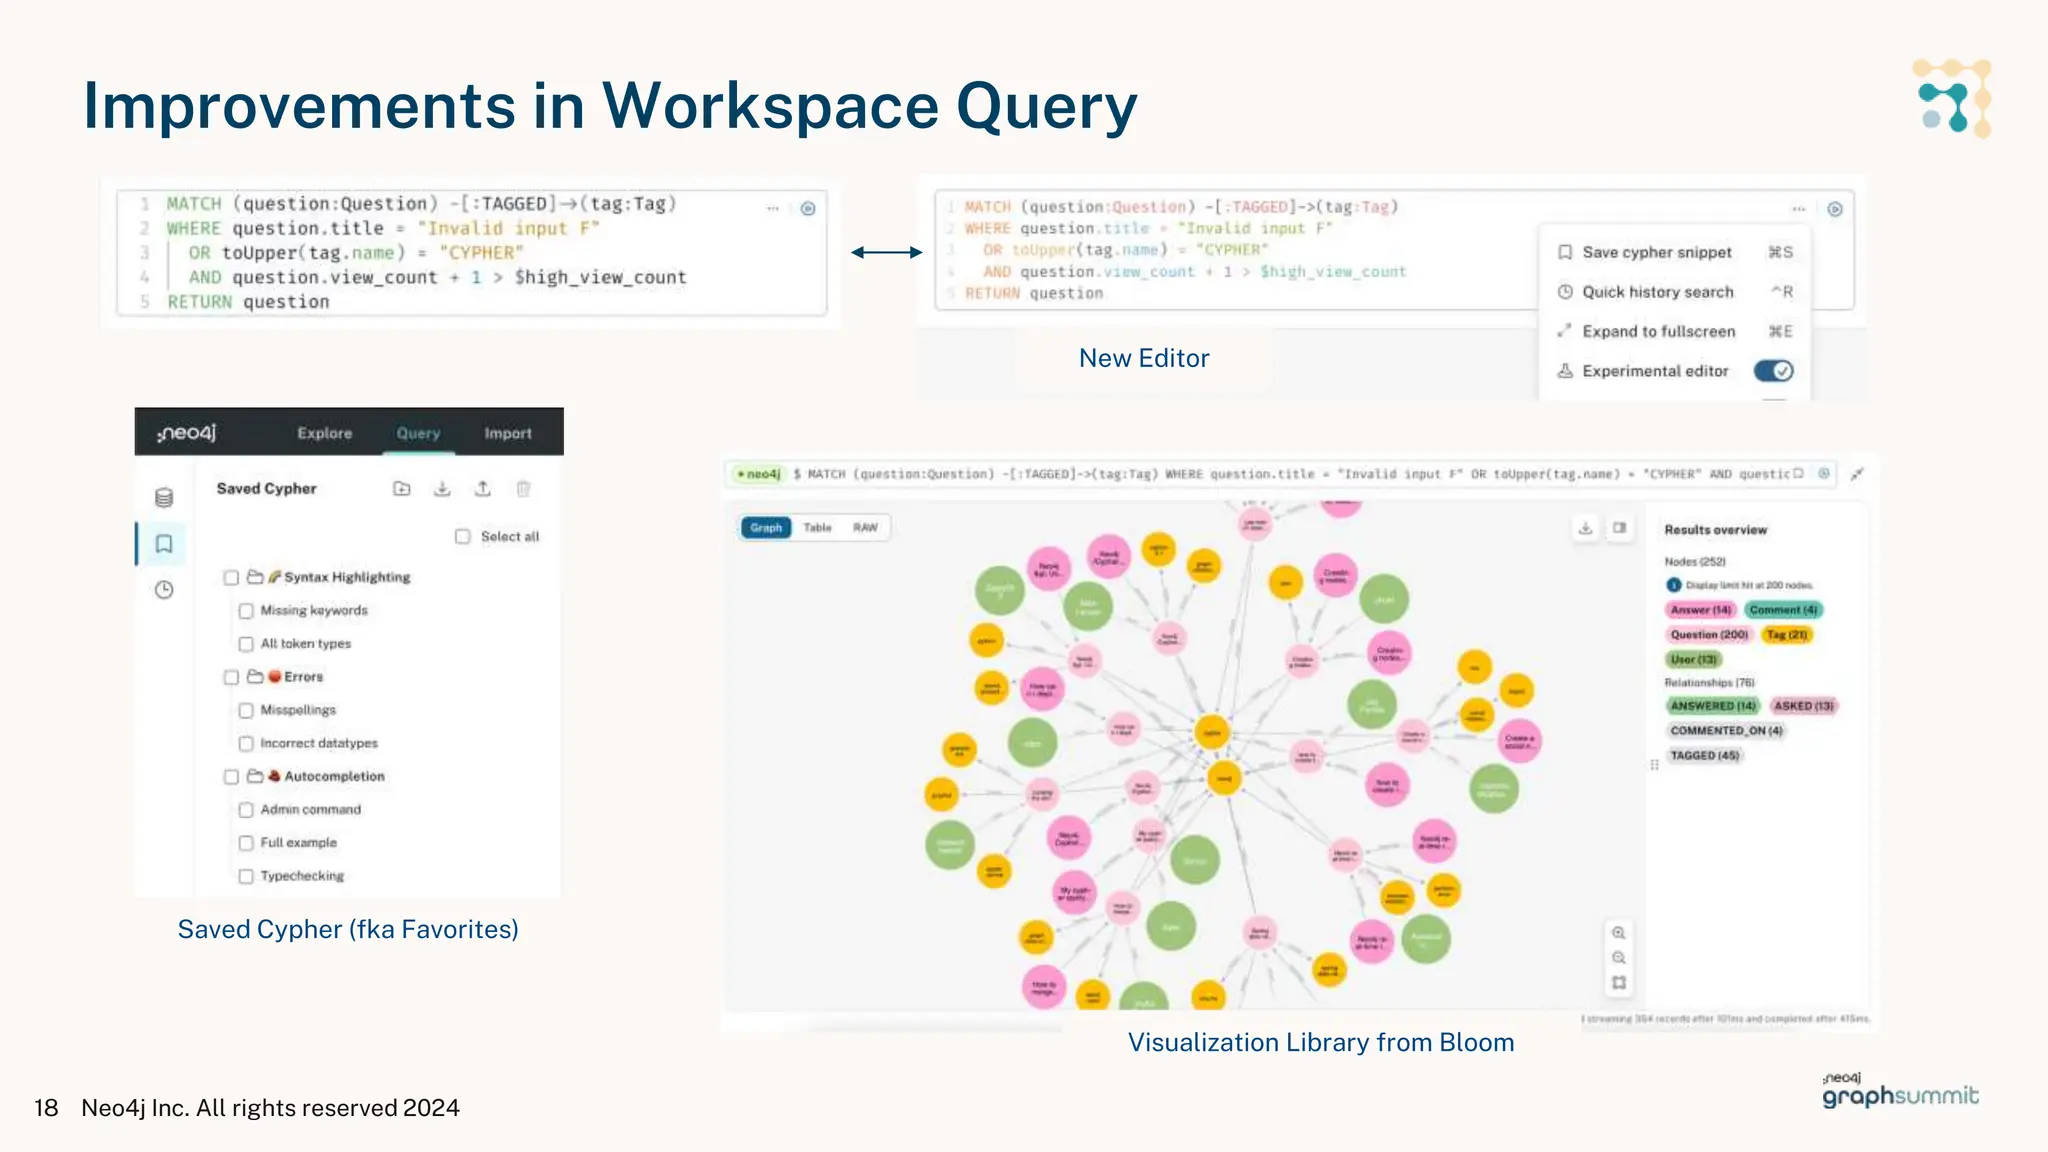Click the neo4j logo in the dark nav bar
Screen dimensions: 2048x1152
(186, 432)
